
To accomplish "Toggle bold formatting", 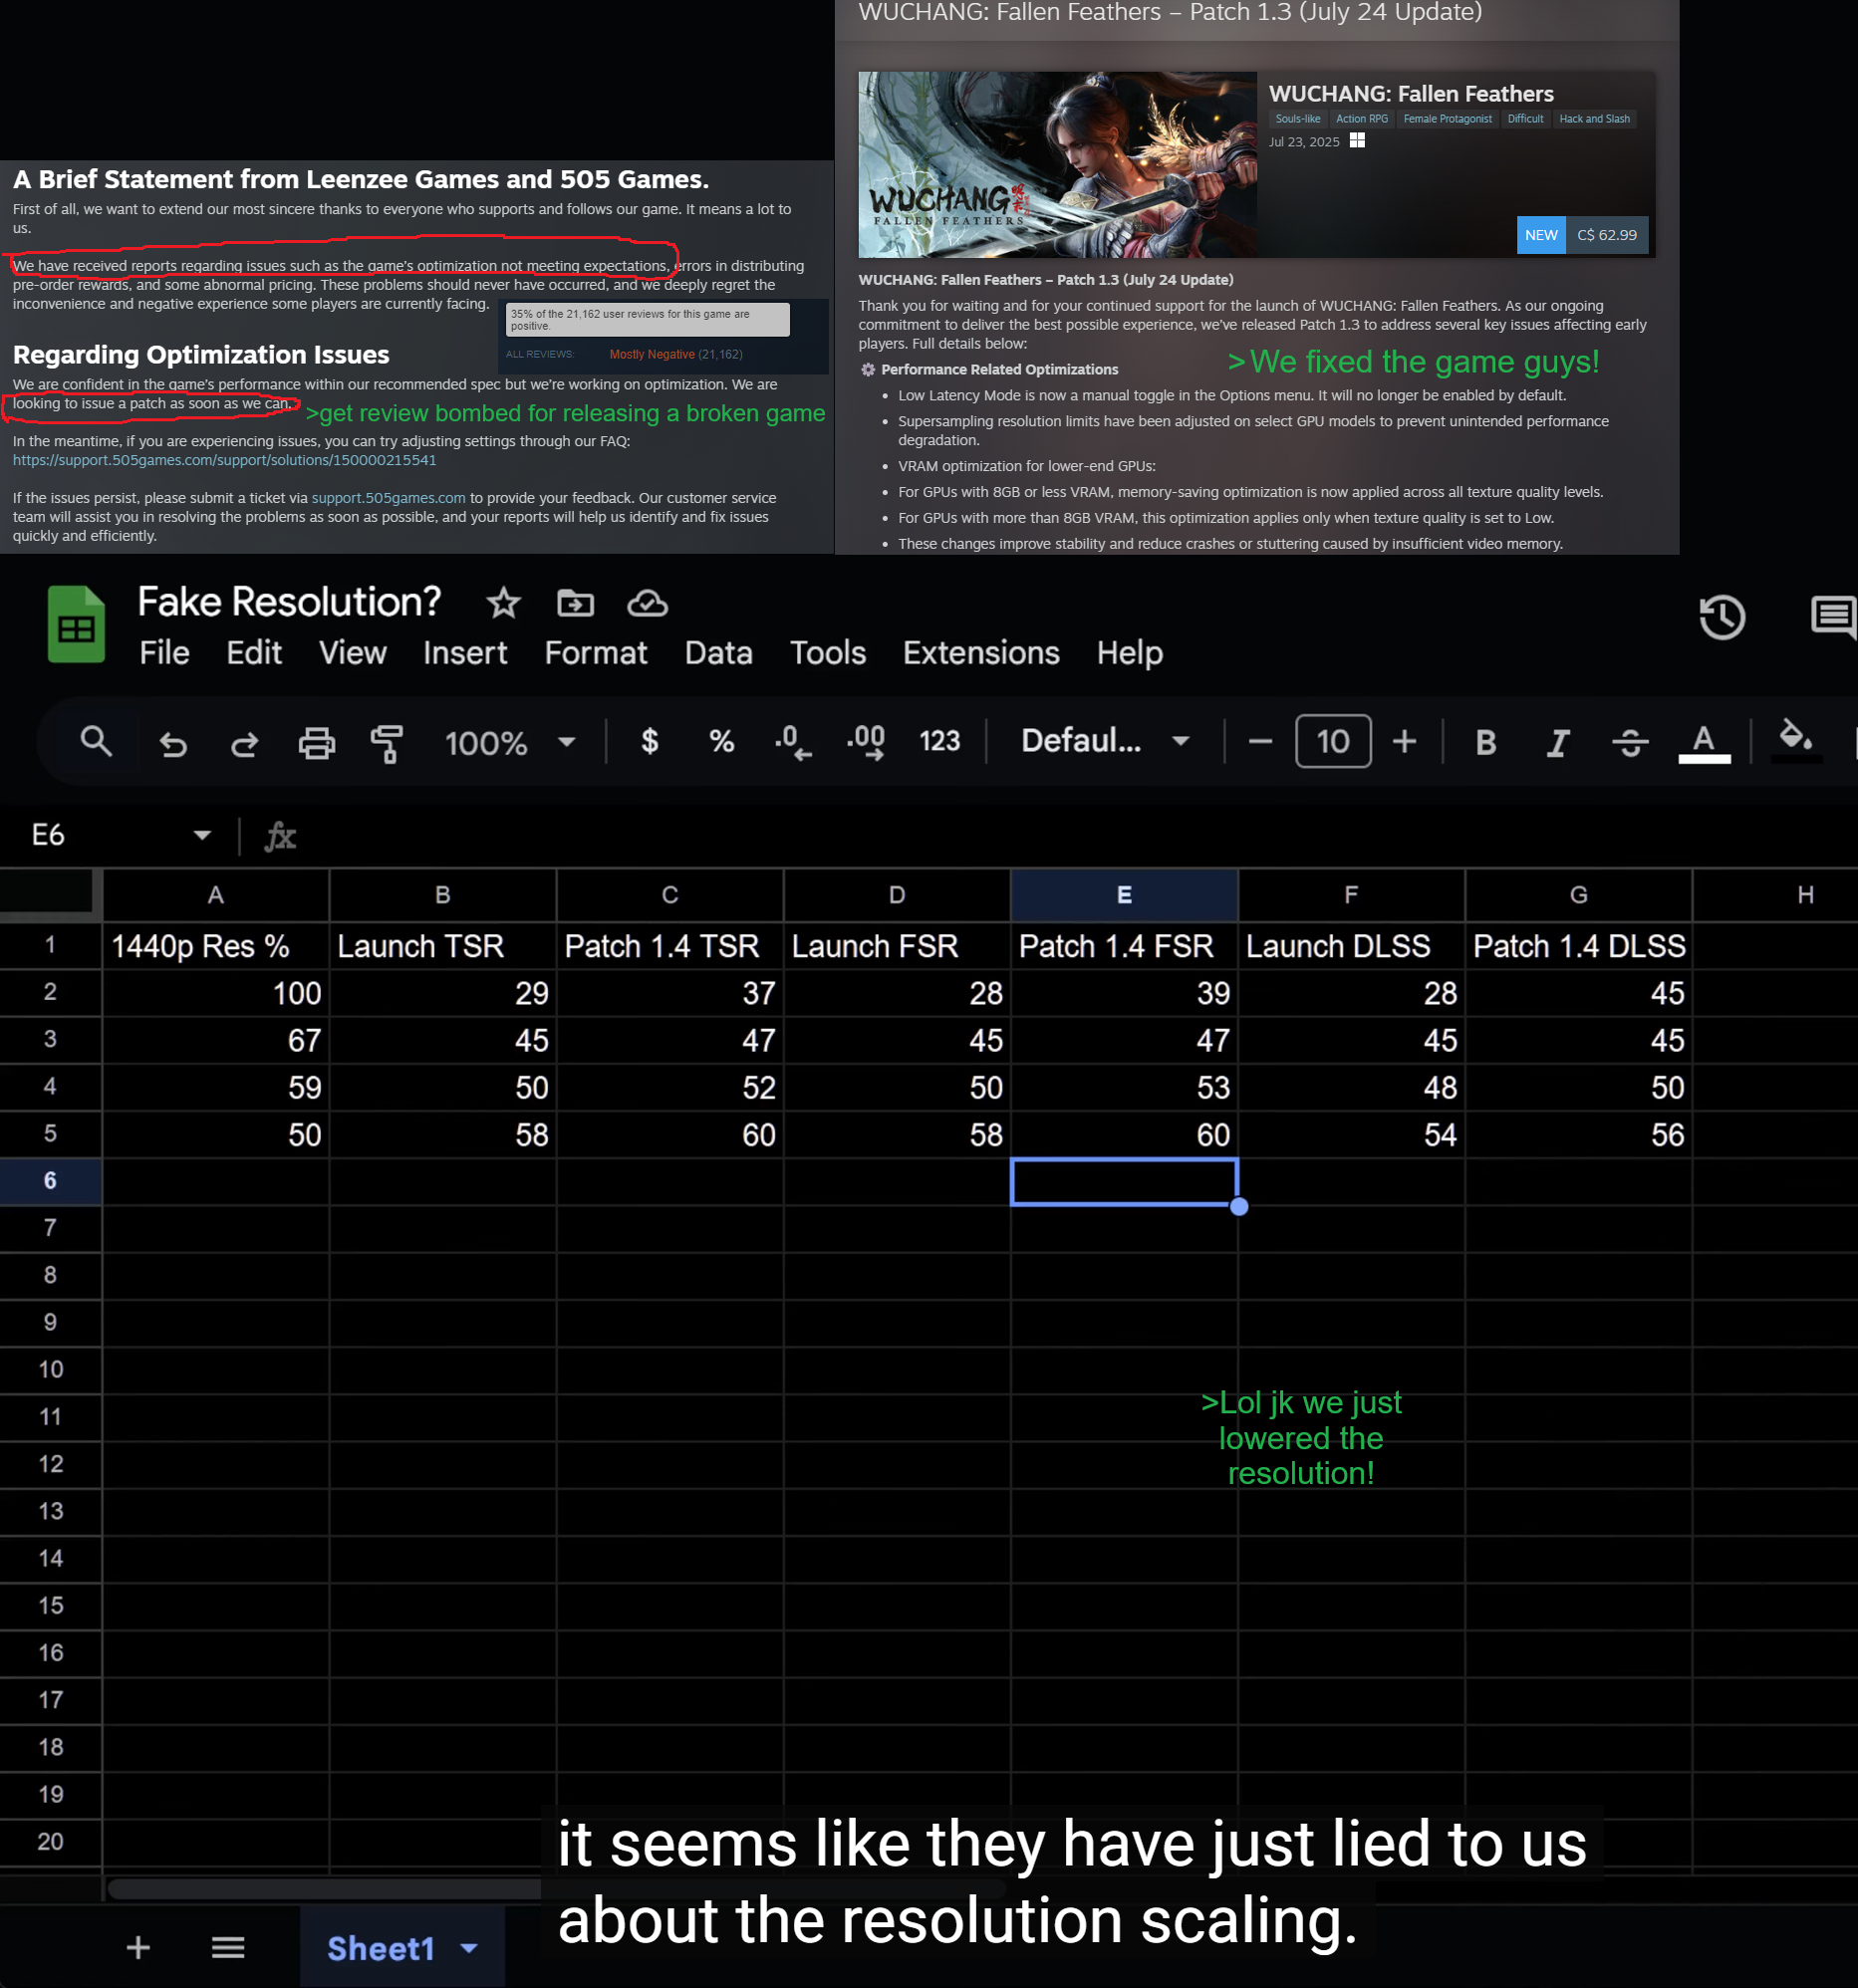I will [1486, 742].
